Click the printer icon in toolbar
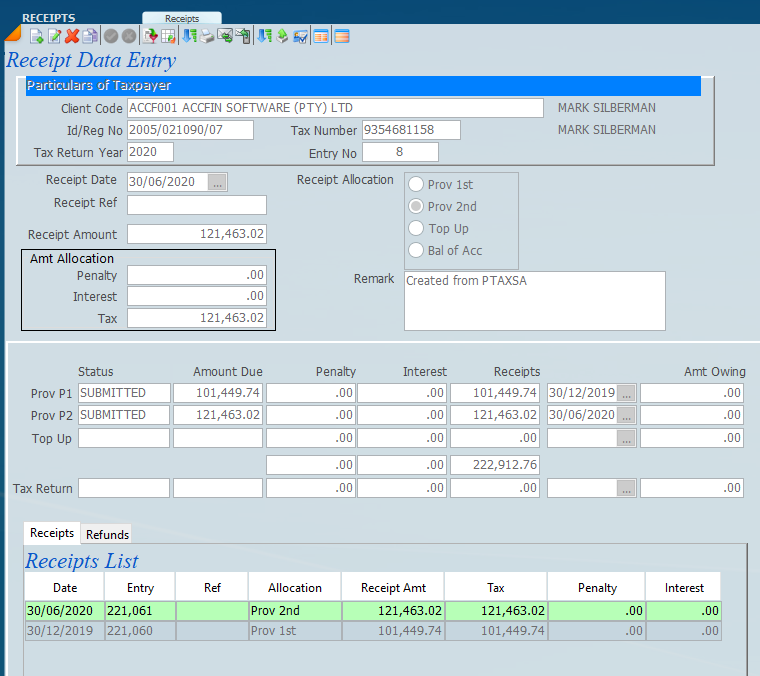 207,36
